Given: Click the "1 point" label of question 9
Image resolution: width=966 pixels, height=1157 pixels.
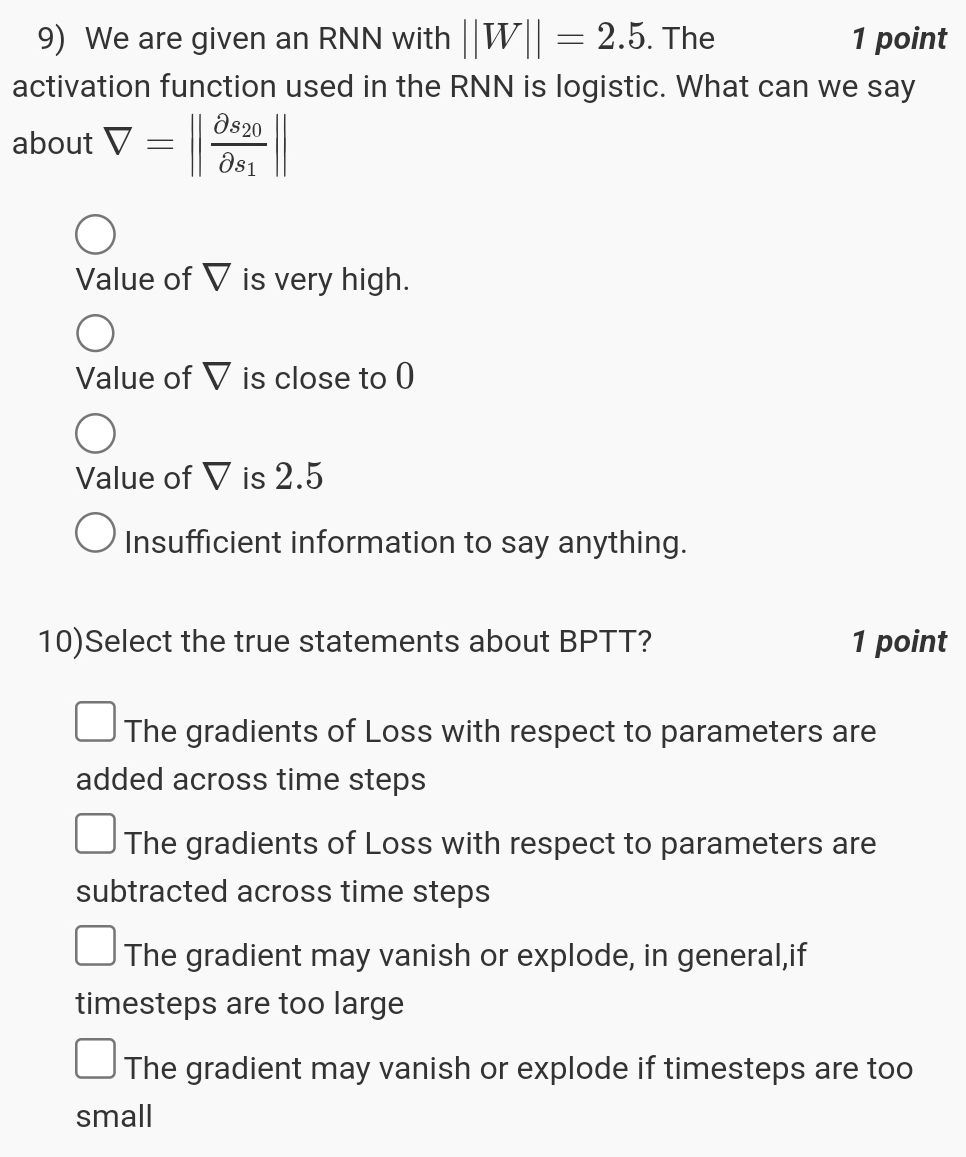Looking at the screenshot, I should pyautogui.click(x=898, y=39).
